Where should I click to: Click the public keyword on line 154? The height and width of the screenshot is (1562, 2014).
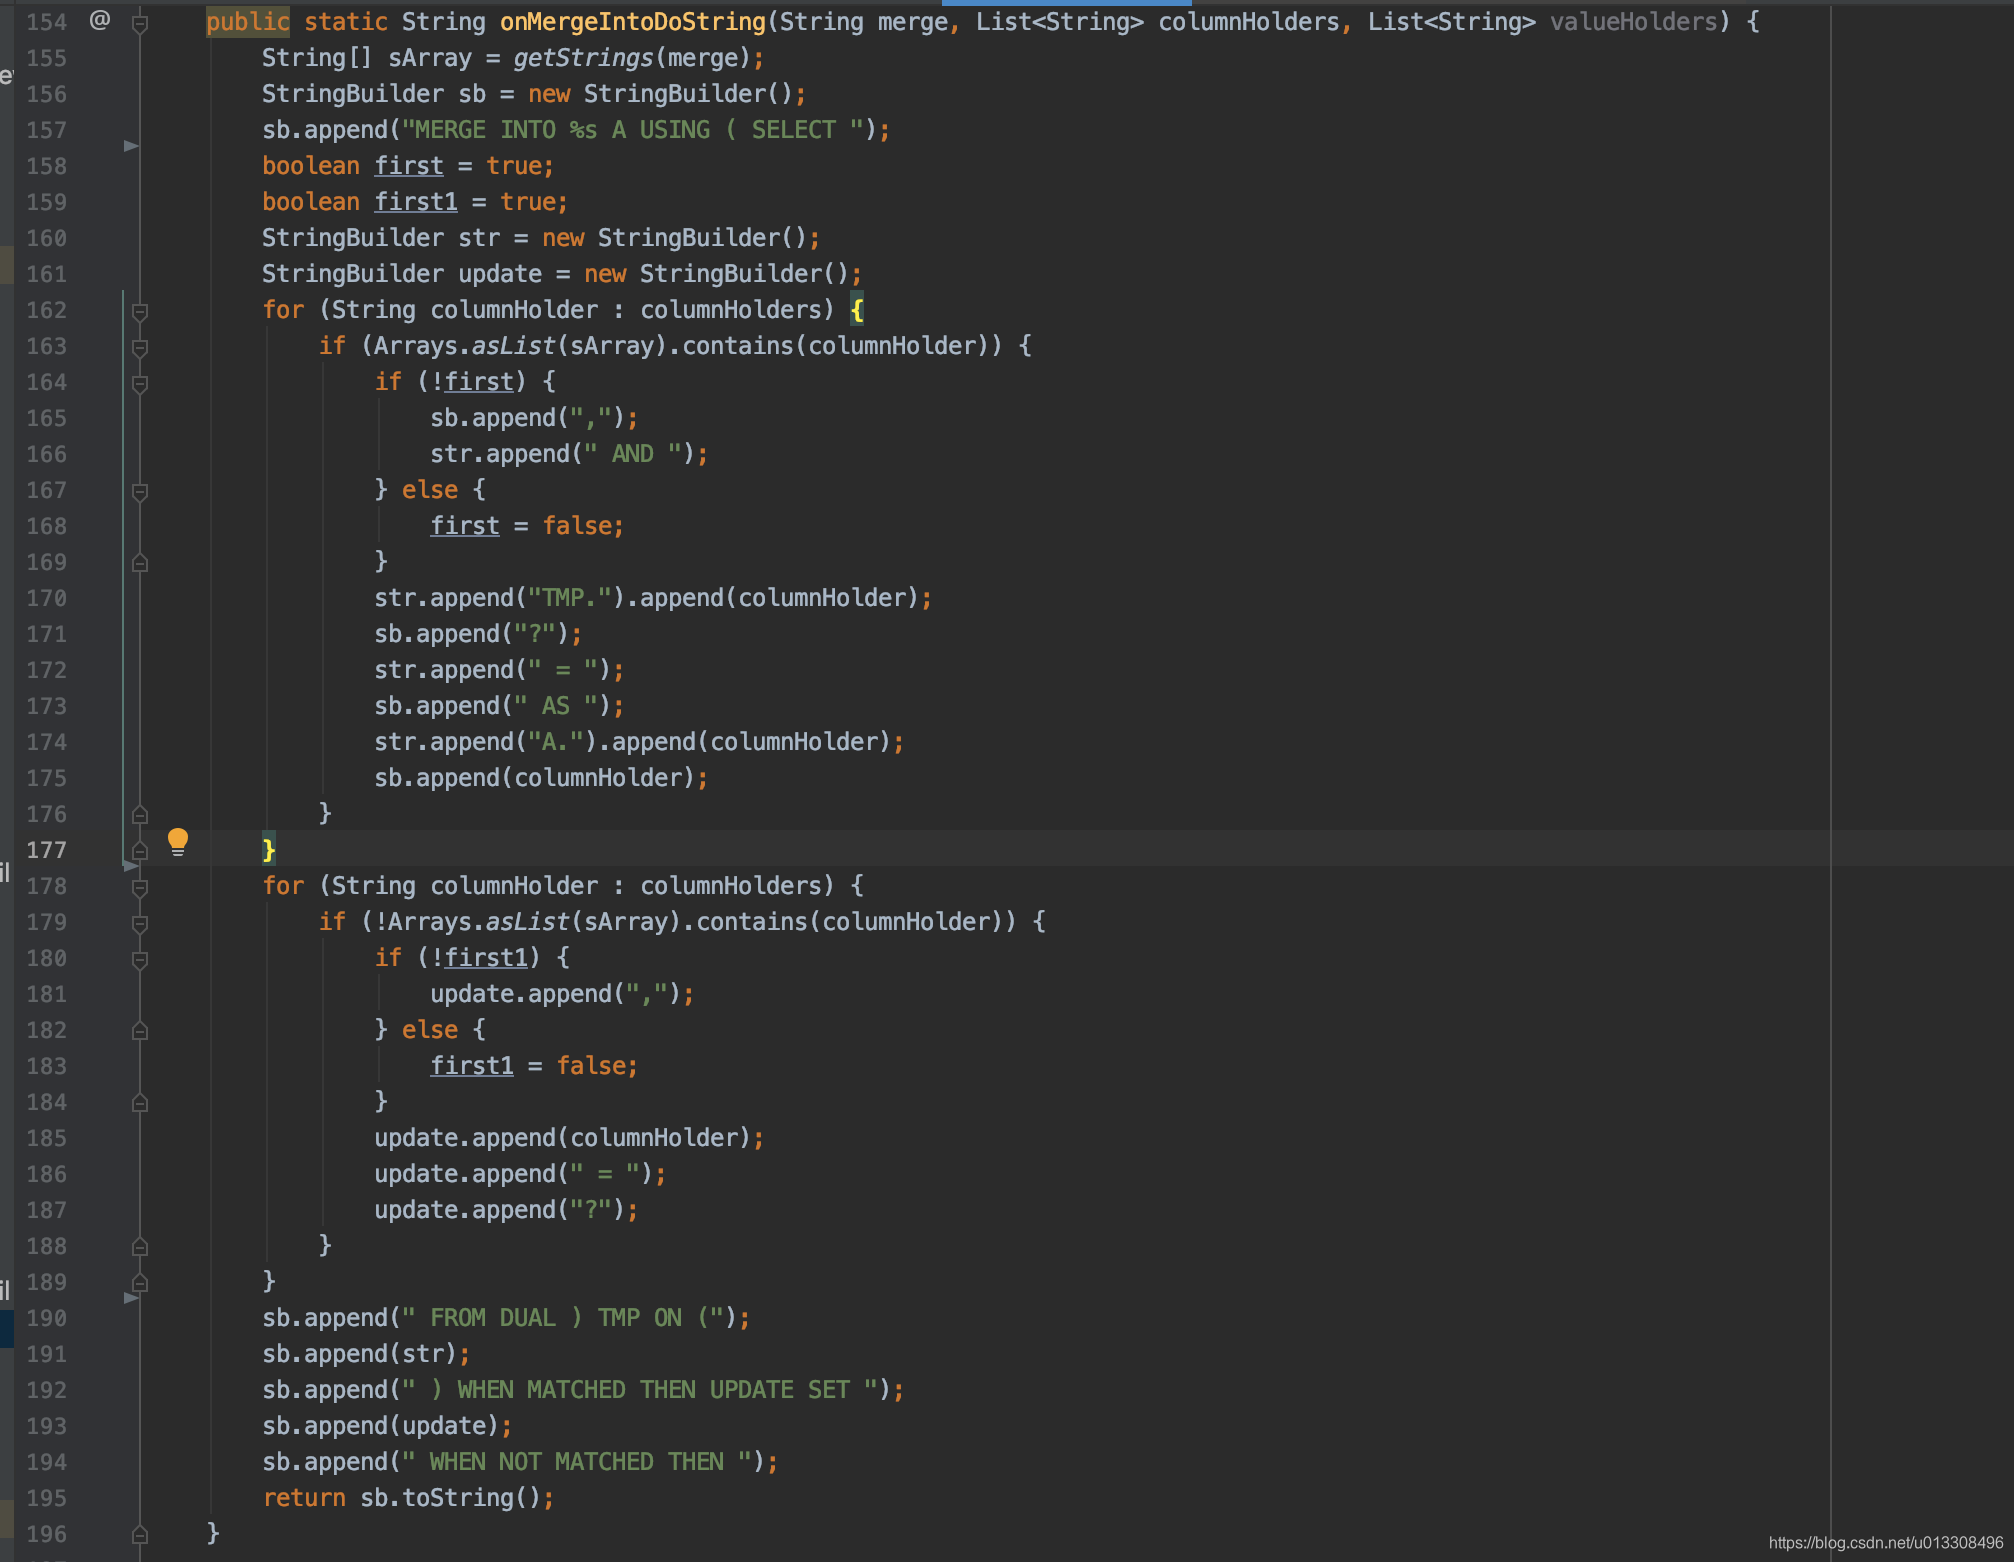tap(248, 22)
